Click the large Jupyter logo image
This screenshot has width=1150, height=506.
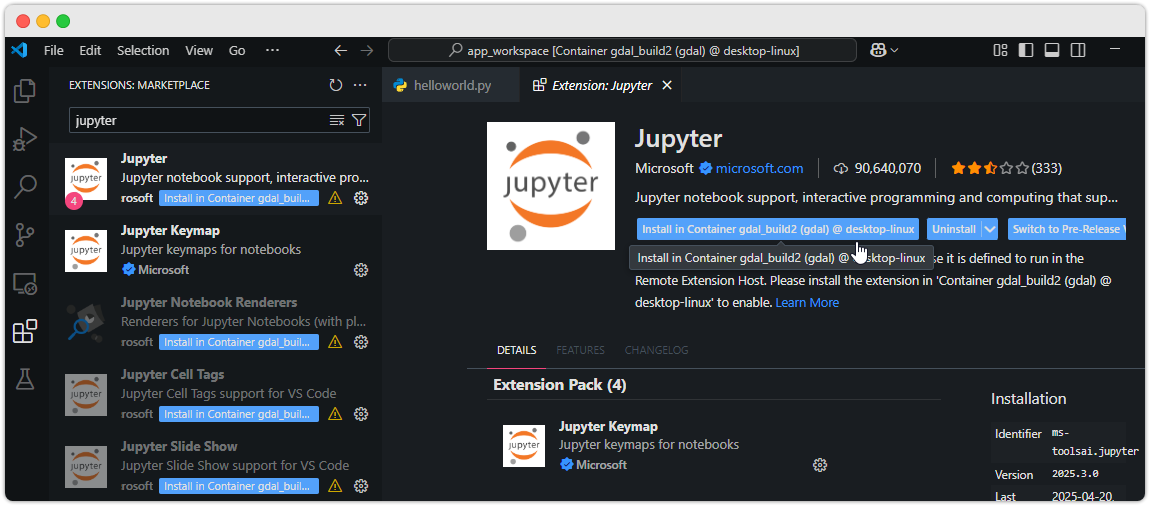point(551,186)
